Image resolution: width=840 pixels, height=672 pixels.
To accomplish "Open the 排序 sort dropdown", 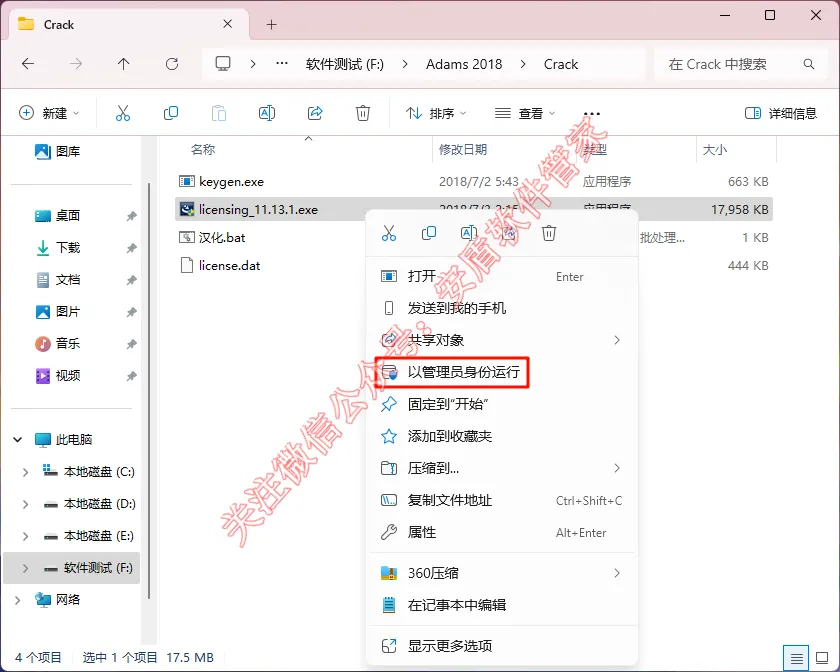I will [436, 113].
